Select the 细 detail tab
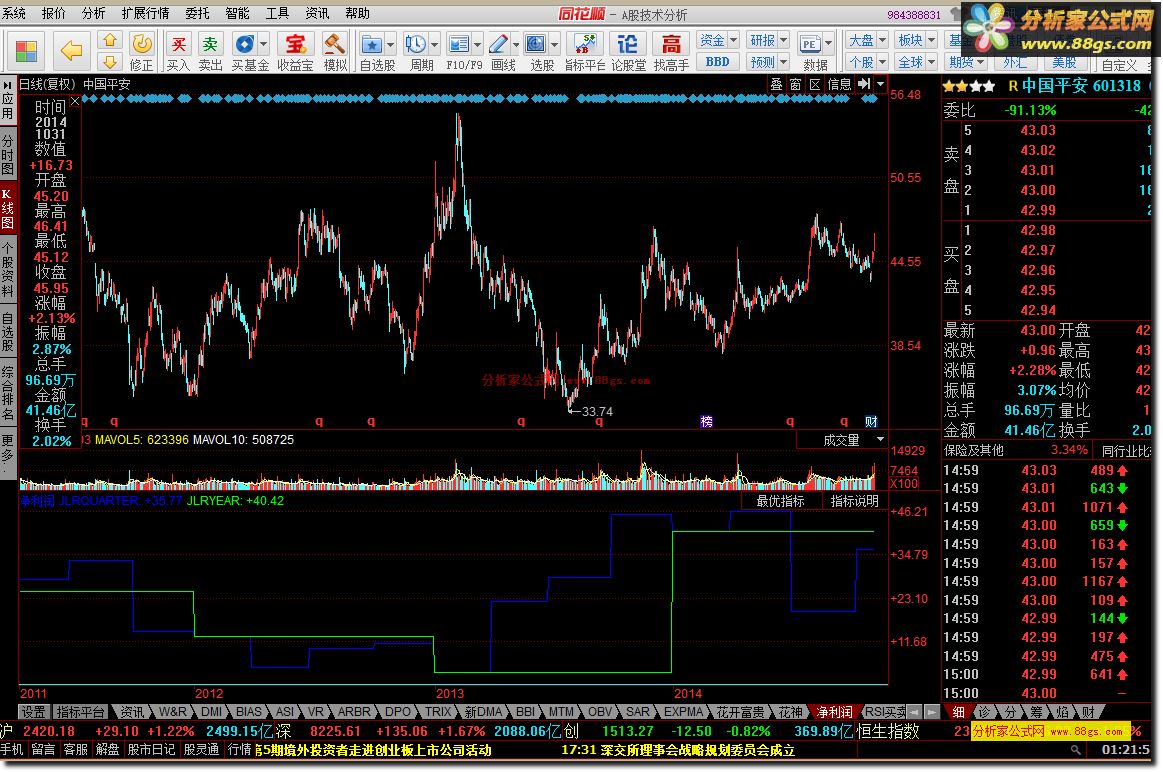 (x=958, y=712)
